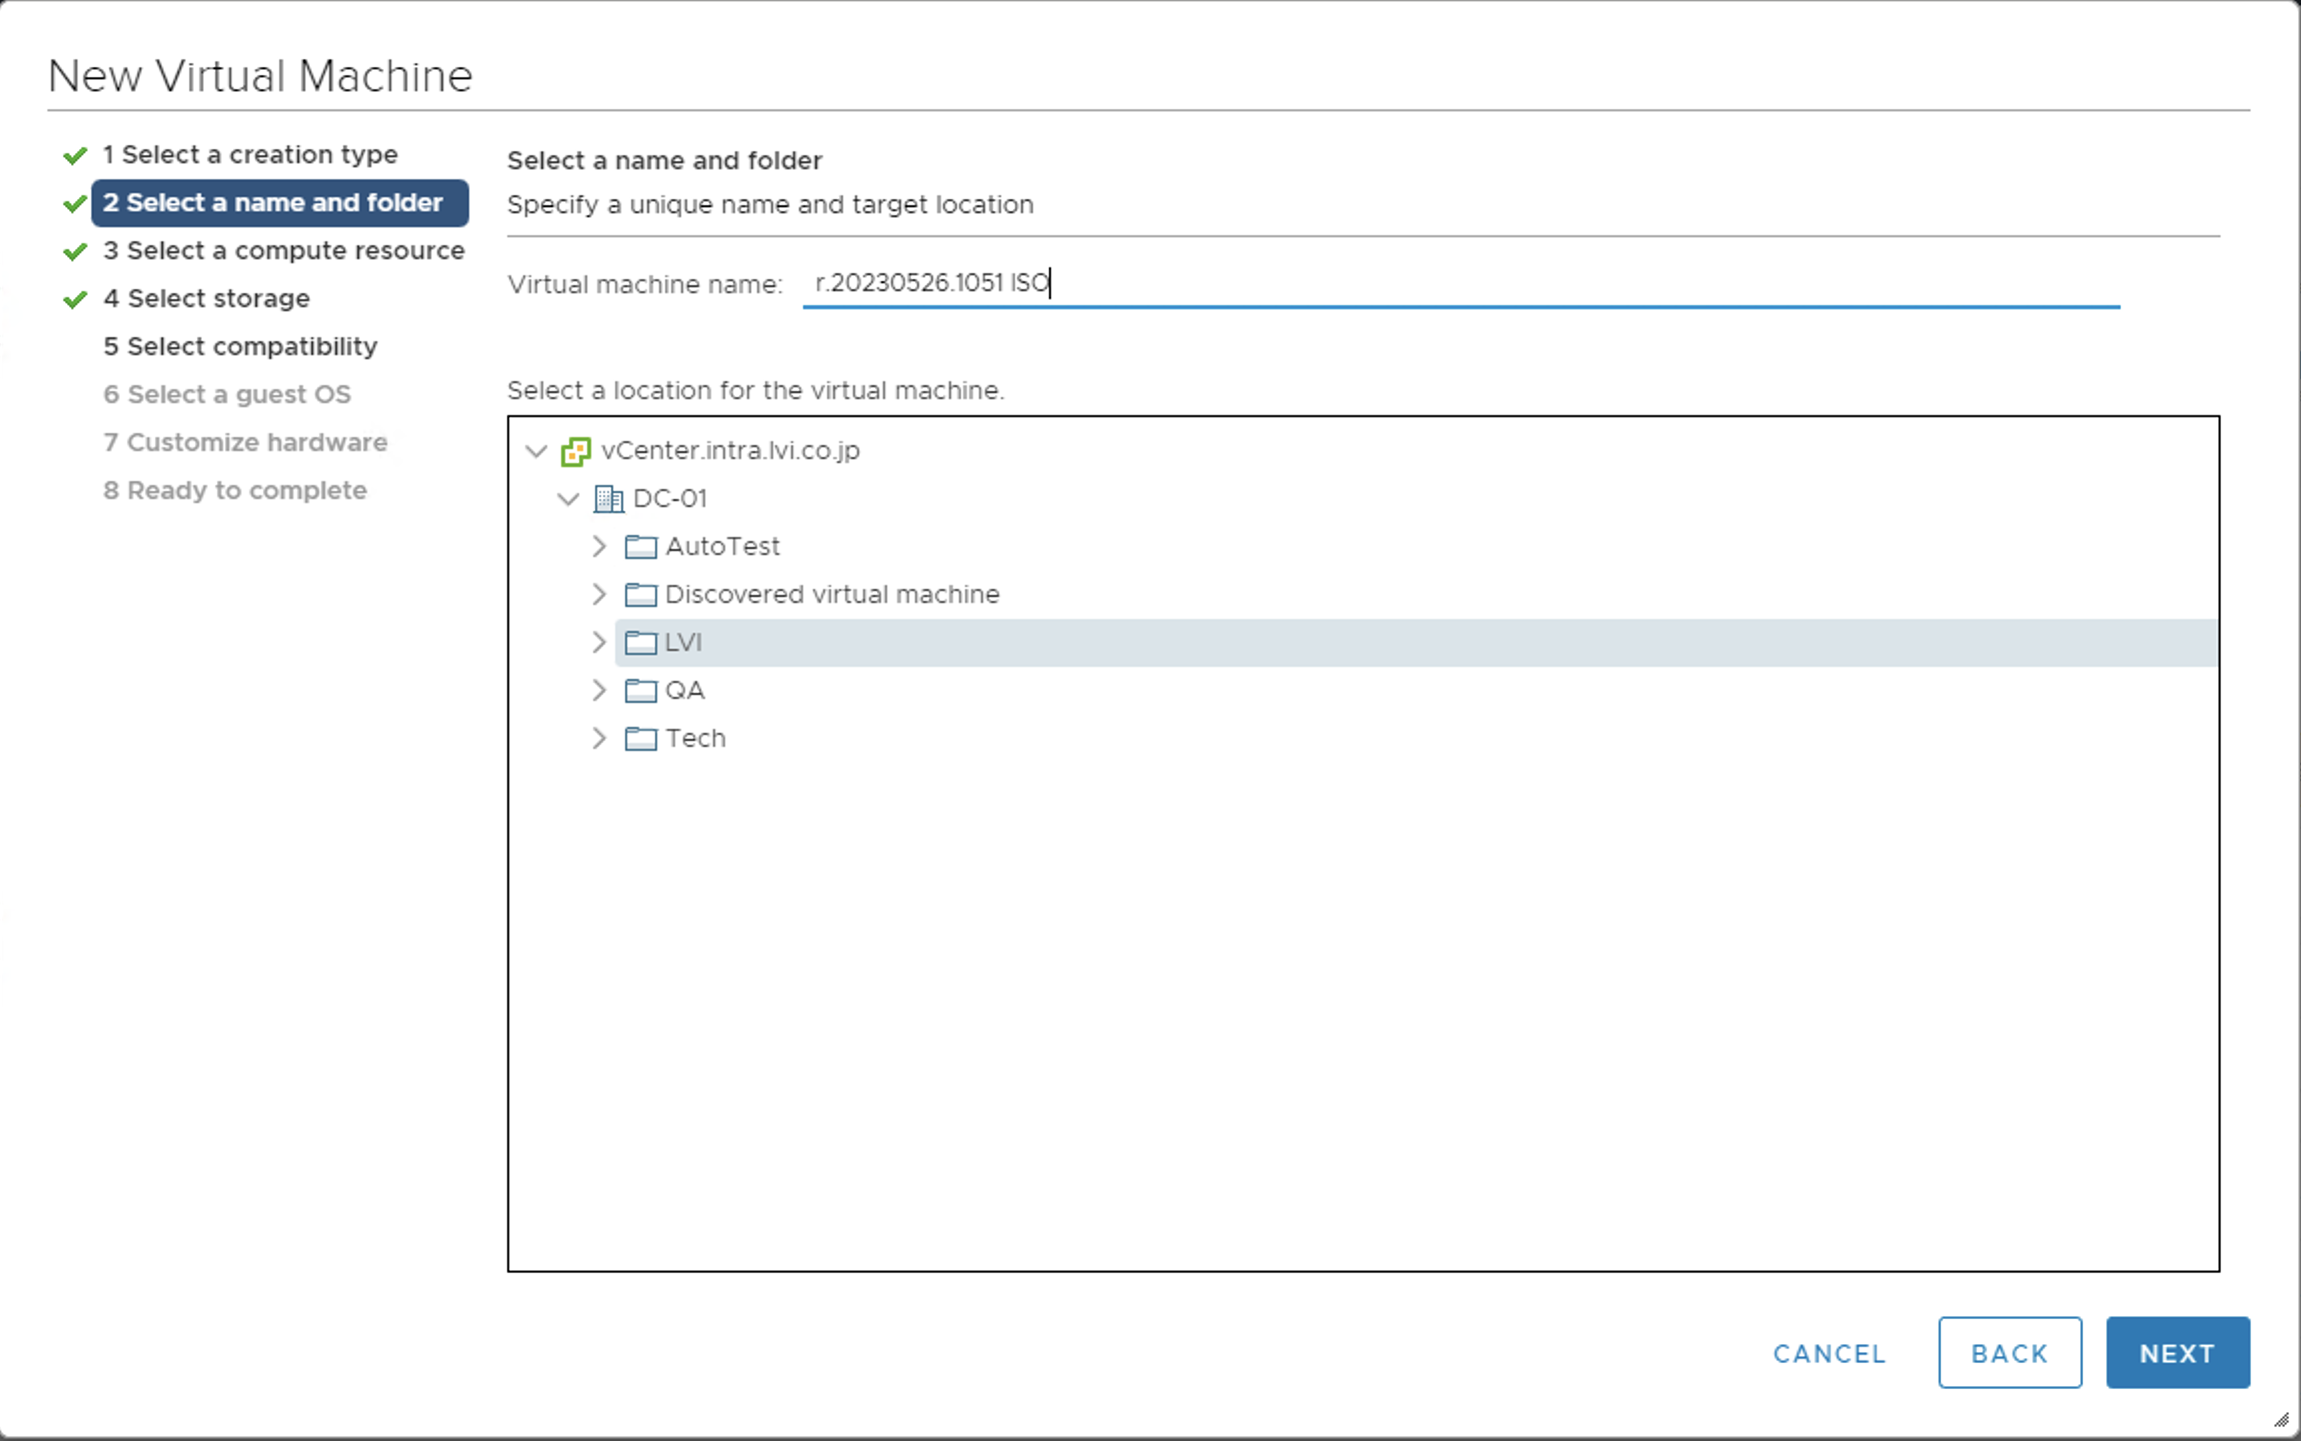2301x1441 pixels.
Task: Collapse the vCenter.intra.lvi.co.jp tree node
Action: coord(537,451)
